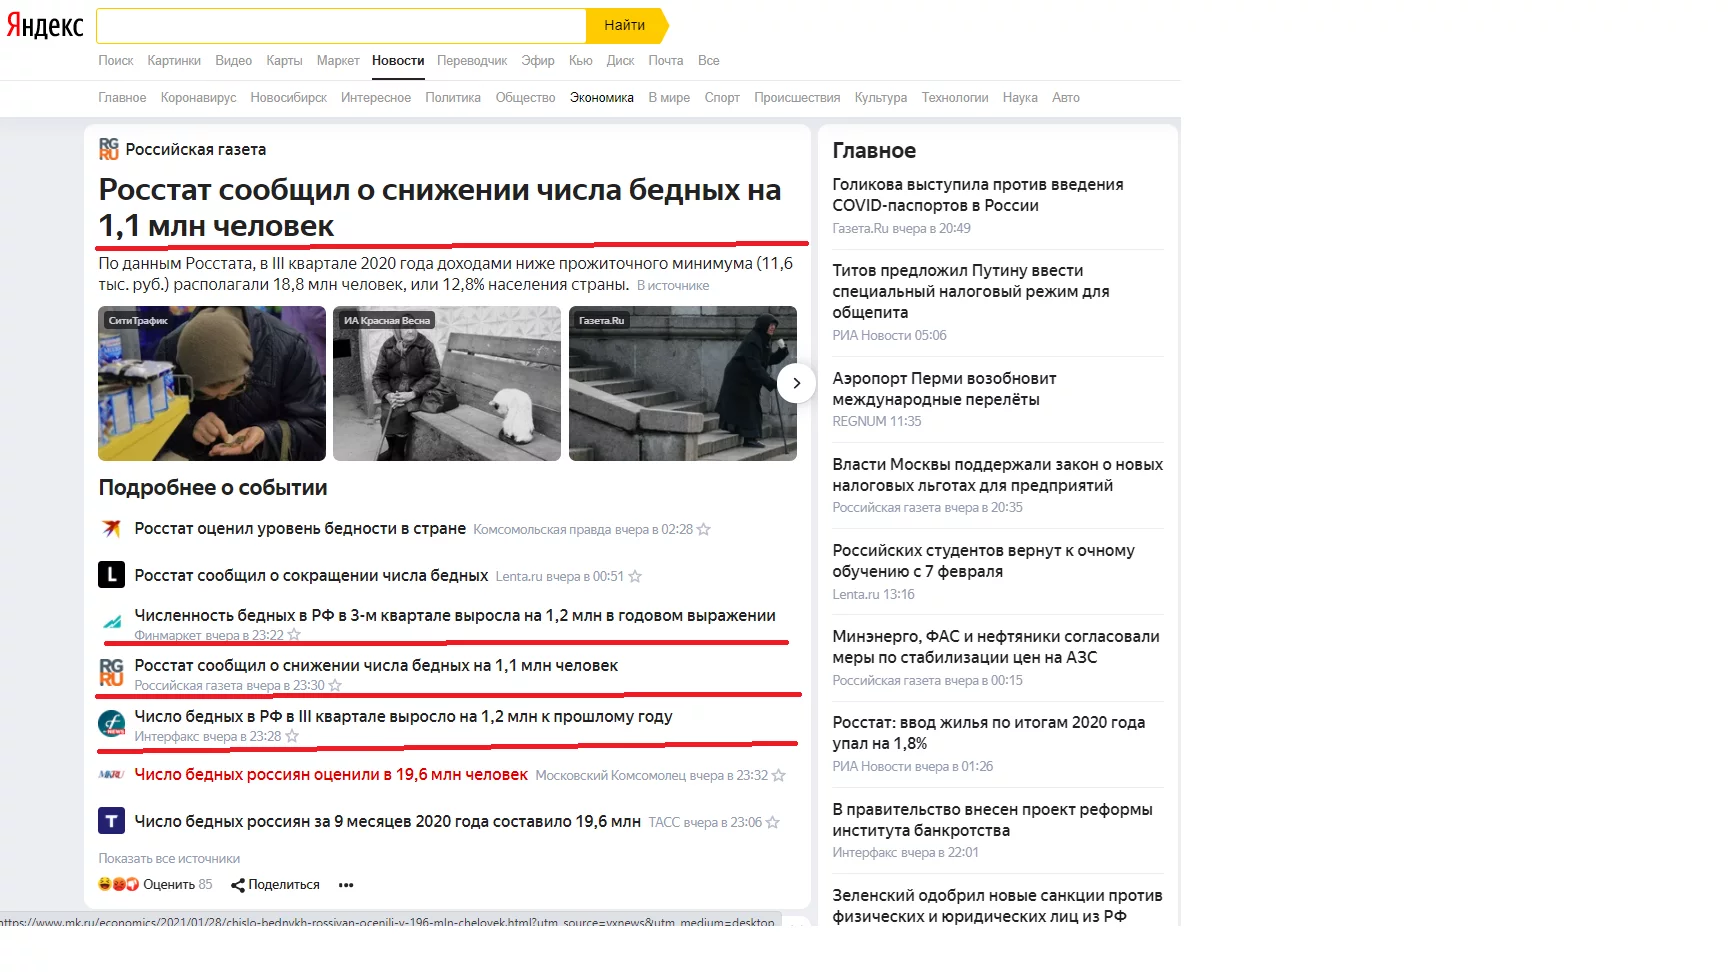The width and height of the screenshot is (1728, 972).
Task: Star the Интерфакс 23:28 article
Action: pos(292,736)
